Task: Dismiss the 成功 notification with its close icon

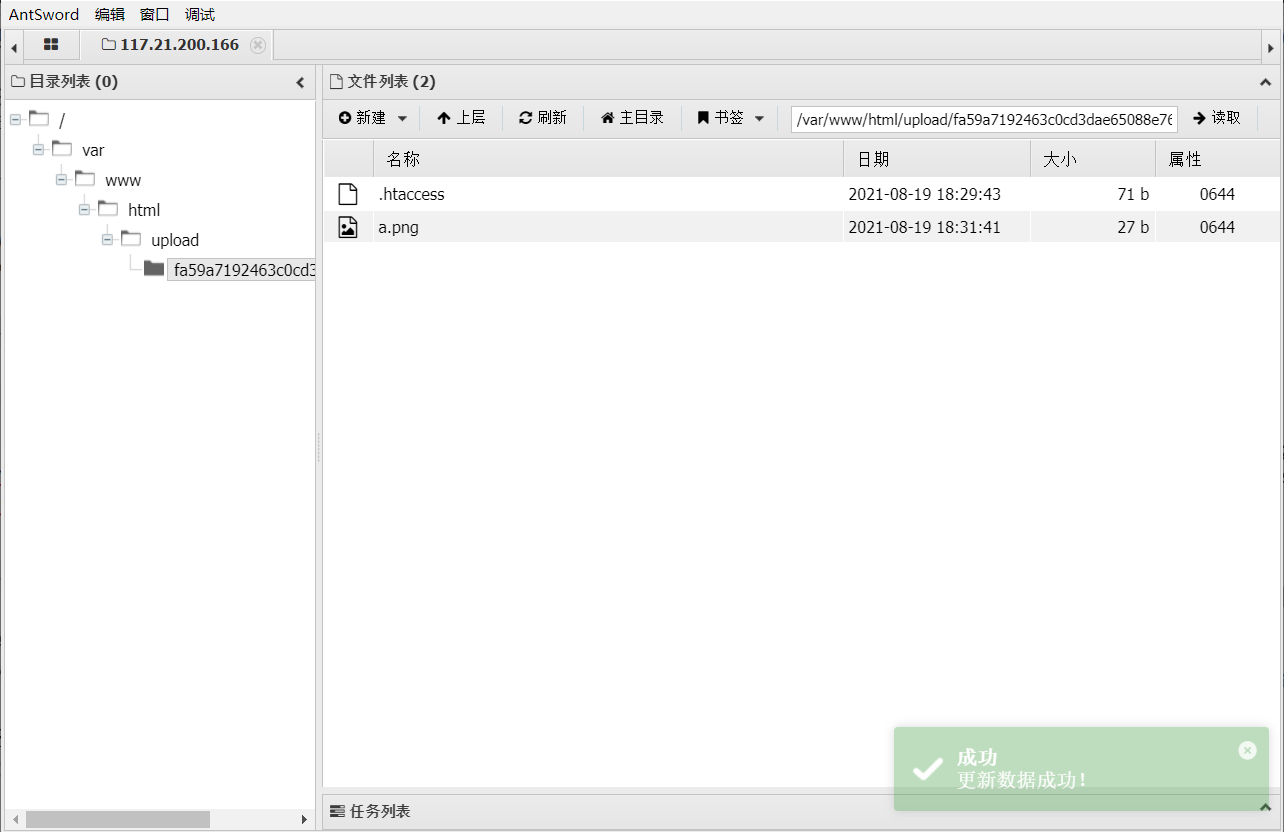Action: click(x=1247, y=750)
